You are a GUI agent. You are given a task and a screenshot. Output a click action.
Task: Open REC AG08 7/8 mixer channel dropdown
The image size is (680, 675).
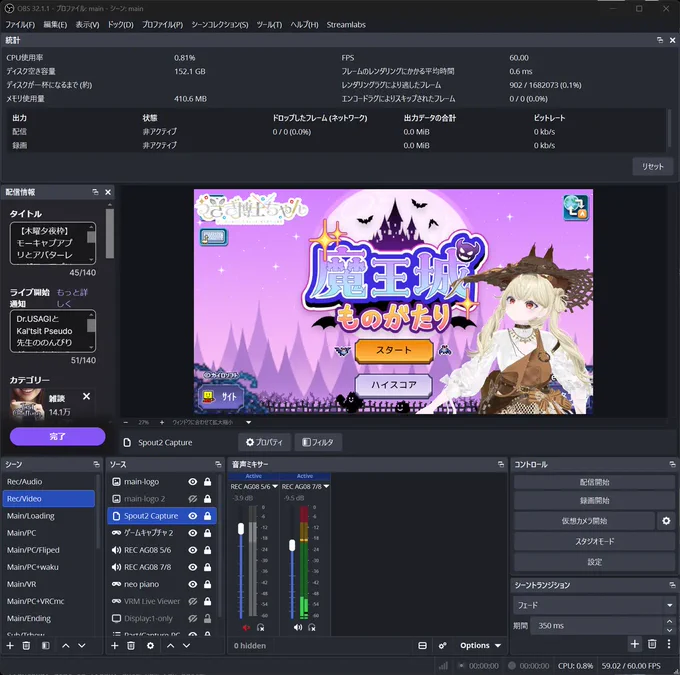326,487
